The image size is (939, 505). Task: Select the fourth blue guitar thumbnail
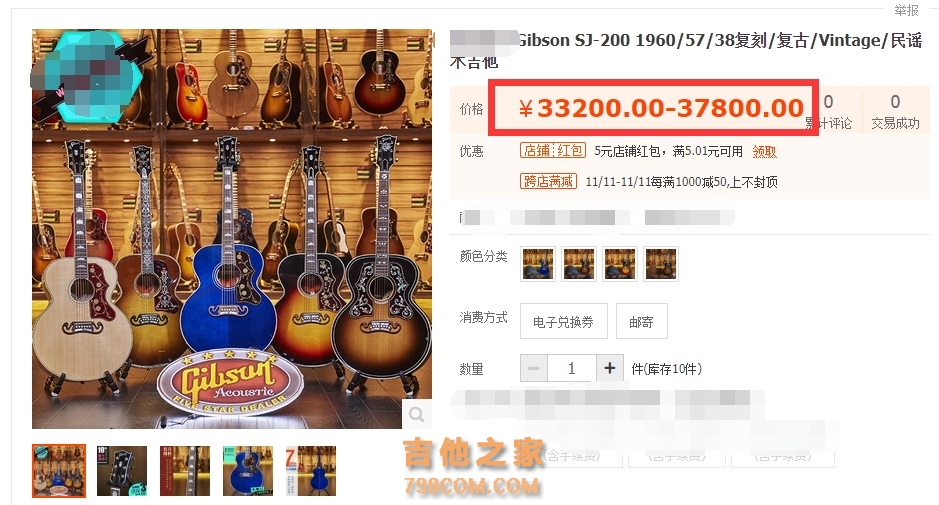pyautogui.click(x=248, y=471)
